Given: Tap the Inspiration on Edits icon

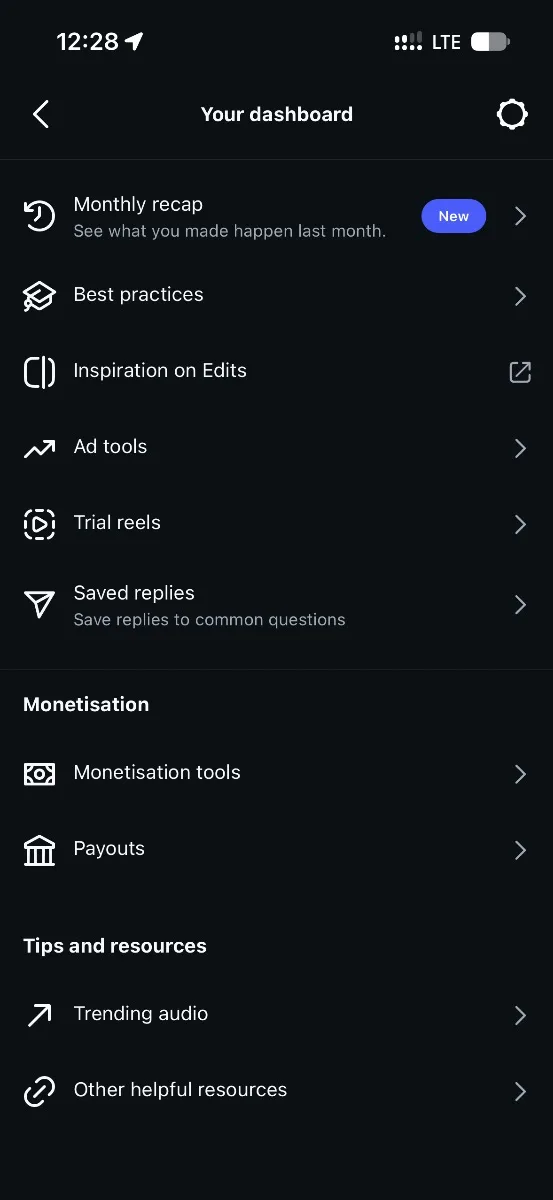Looking at the screenshot, I should pos(39,372).
